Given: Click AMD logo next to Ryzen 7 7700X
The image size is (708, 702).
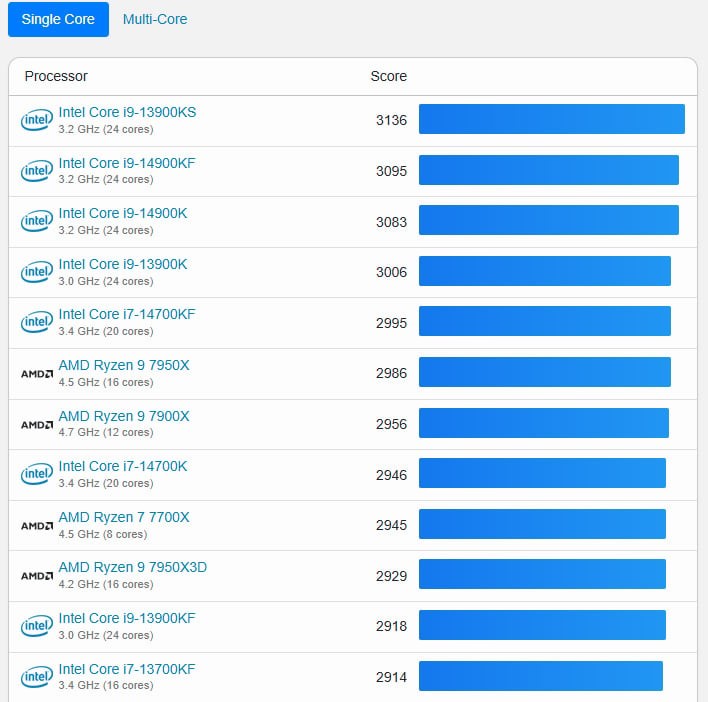Looking at the screenshot, I should [x=36, y=525].
